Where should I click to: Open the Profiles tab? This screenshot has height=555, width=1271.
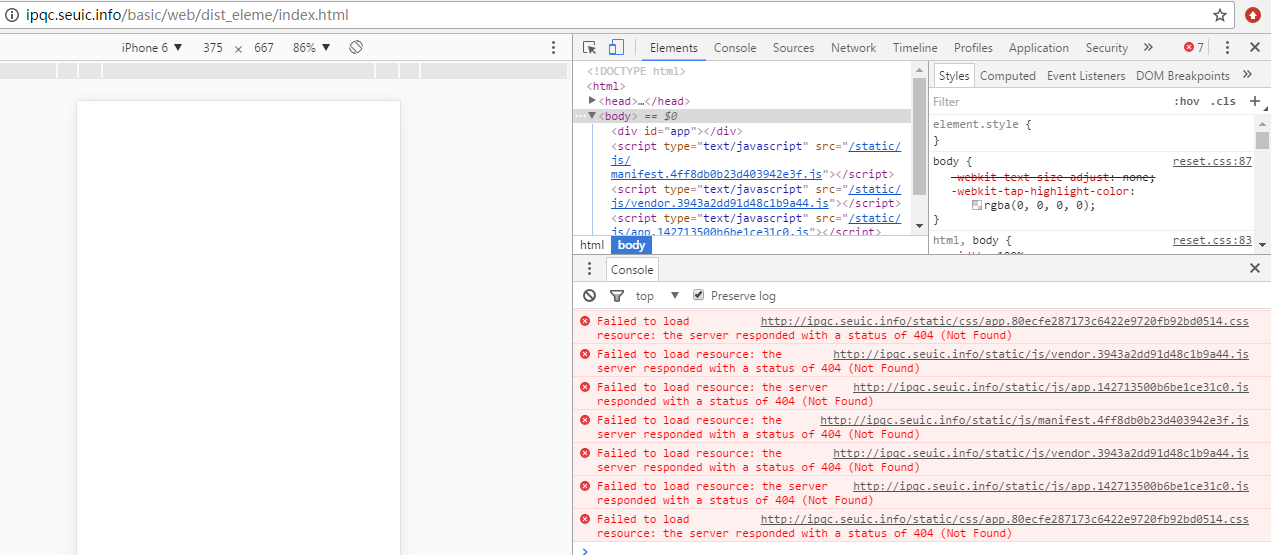pos(973,48)
